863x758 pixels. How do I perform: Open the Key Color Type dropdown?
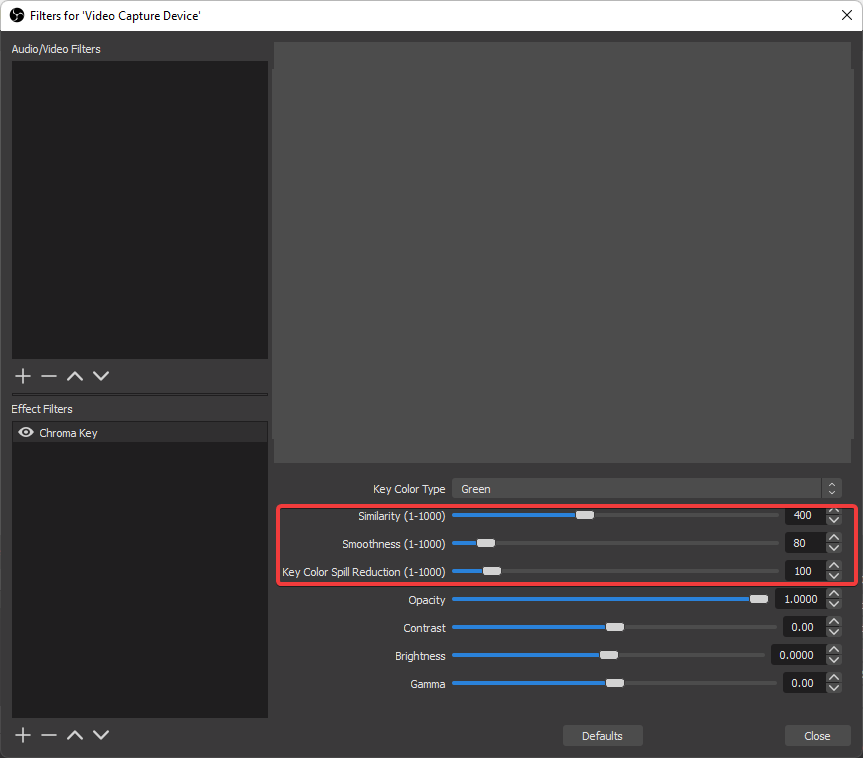click(647, 488)
